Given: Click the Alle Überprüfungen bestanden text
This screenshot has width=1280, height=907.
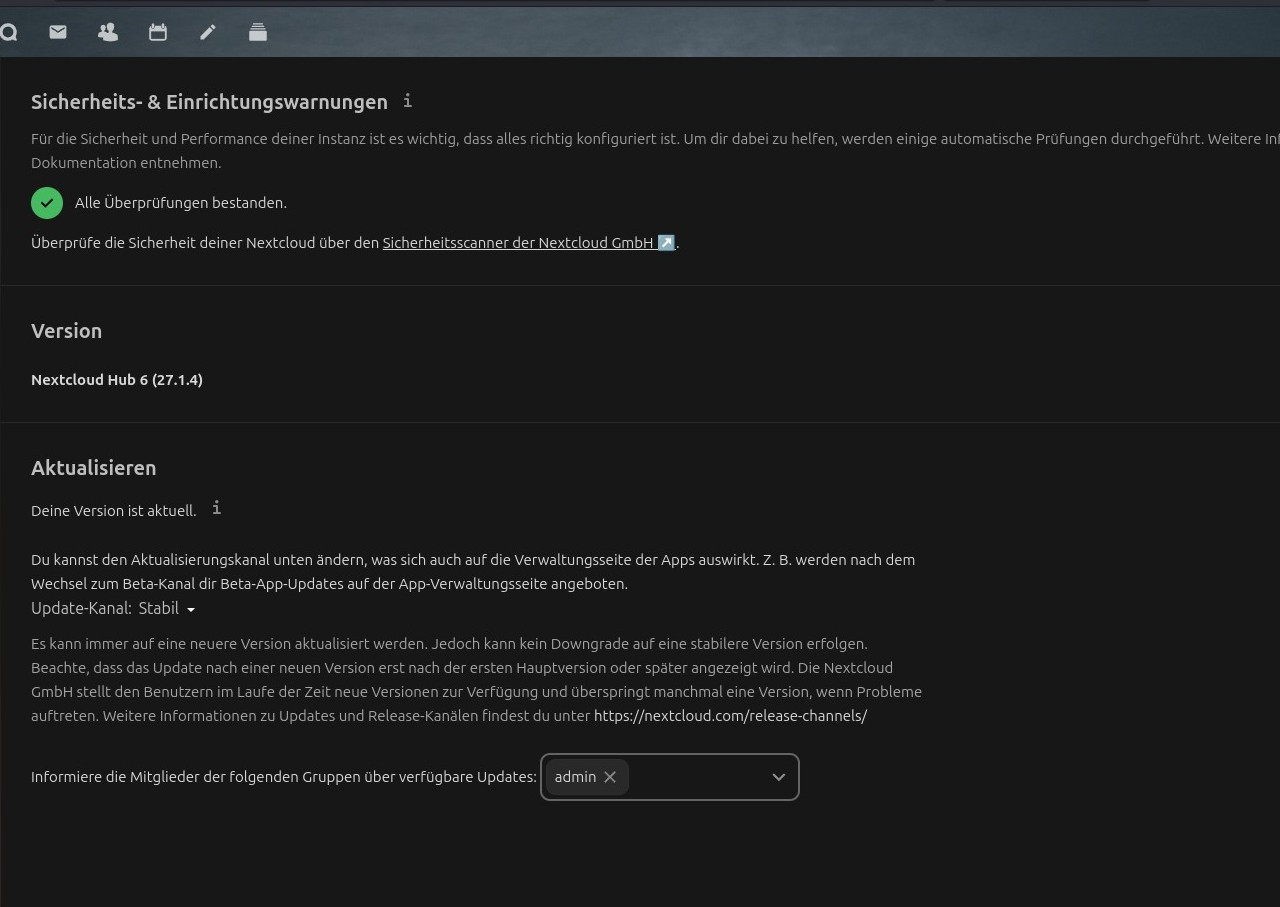Looking at the screenshot, I should point(181,203).
